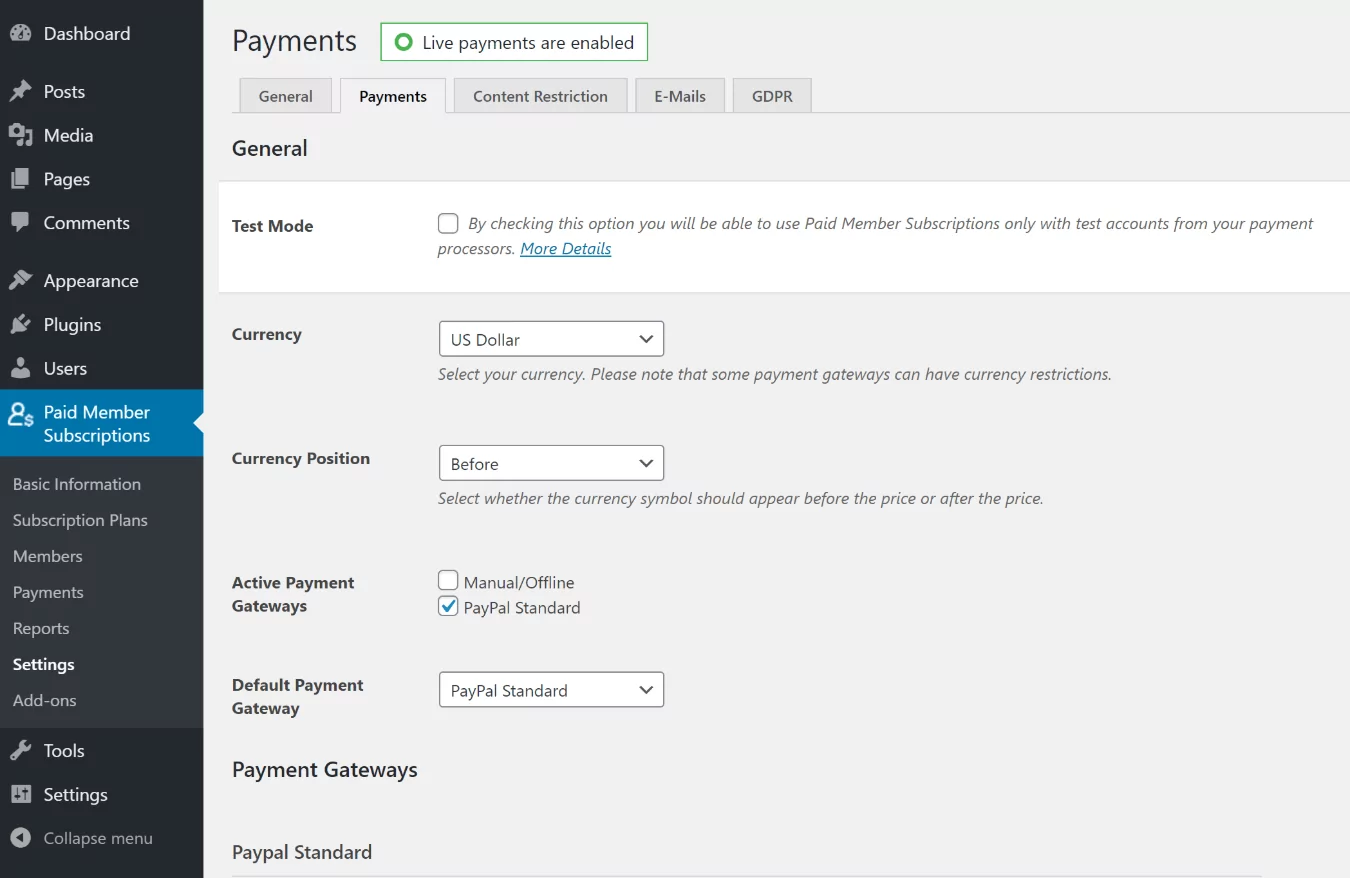Click the Paypal Standard section heading
Viewport: 1350px width, 878px height.
[x=302, y=852]
